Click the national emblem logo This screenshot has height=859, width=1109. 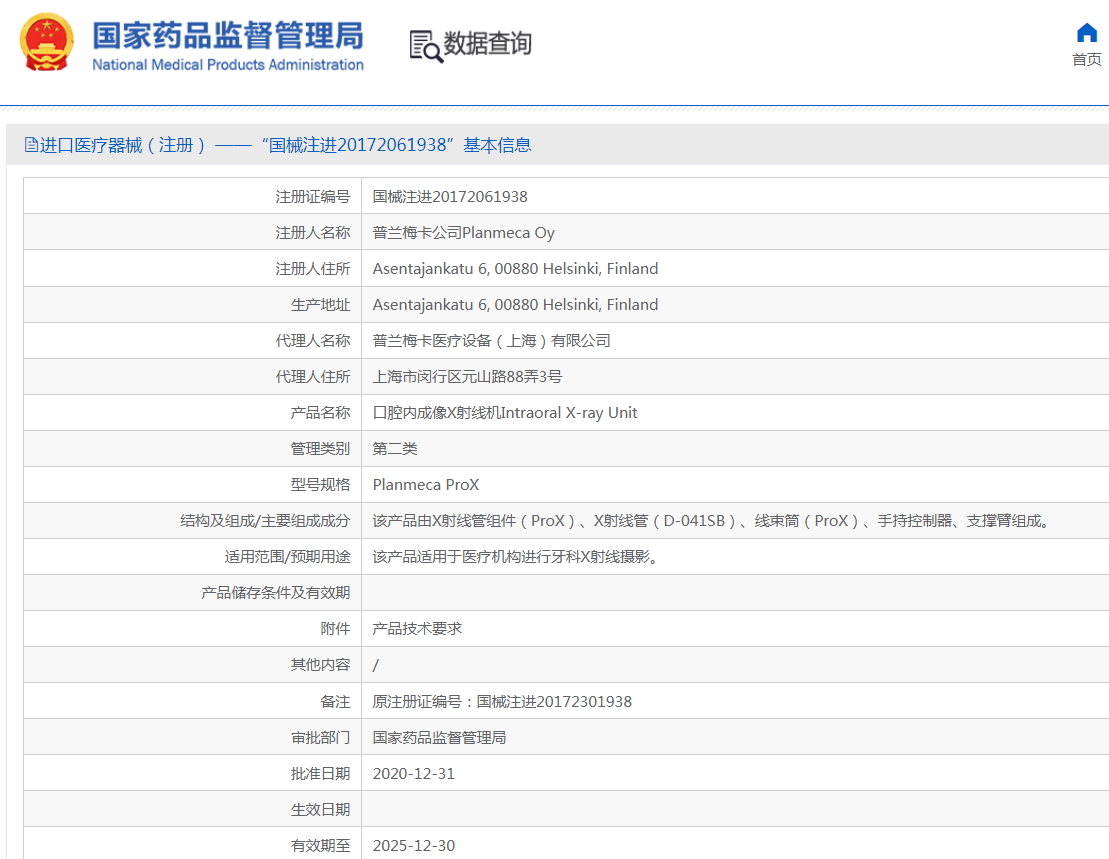coord(47,42)
